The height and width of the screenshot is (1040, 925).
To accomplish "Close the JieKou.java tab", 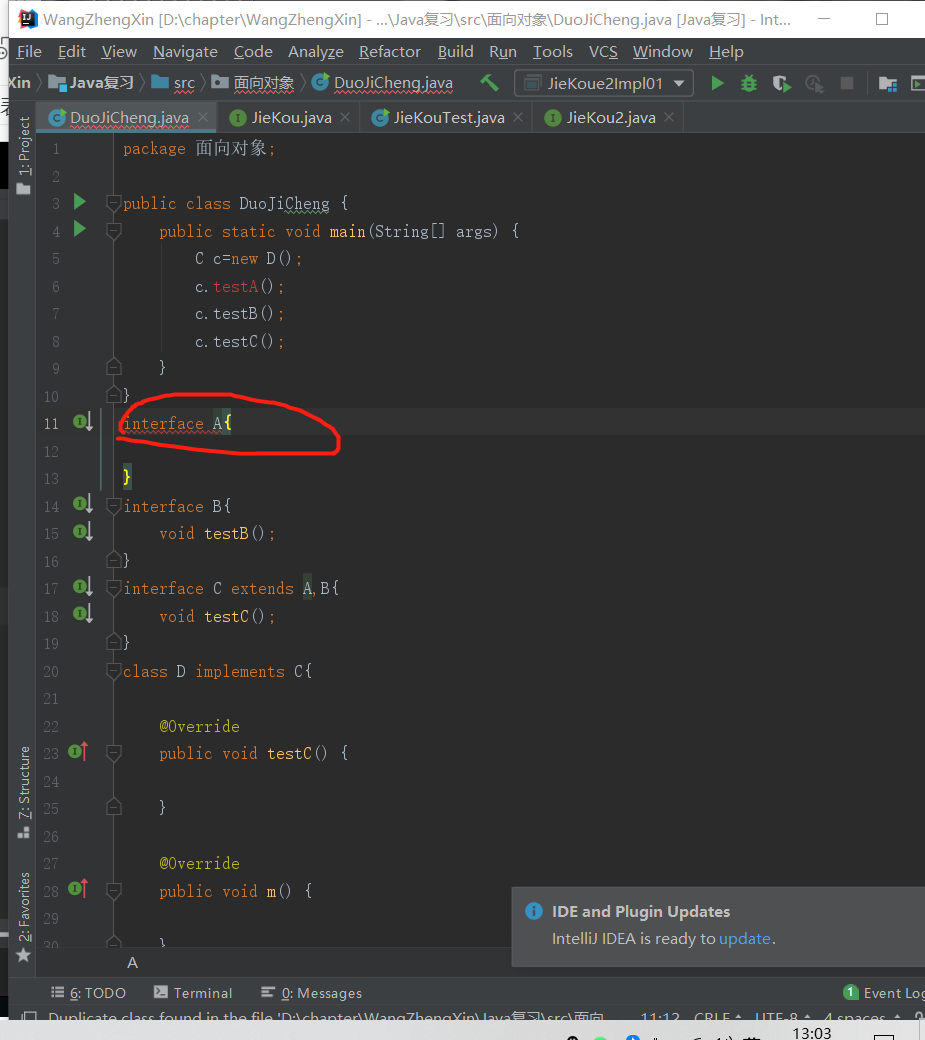I will 345,117.
